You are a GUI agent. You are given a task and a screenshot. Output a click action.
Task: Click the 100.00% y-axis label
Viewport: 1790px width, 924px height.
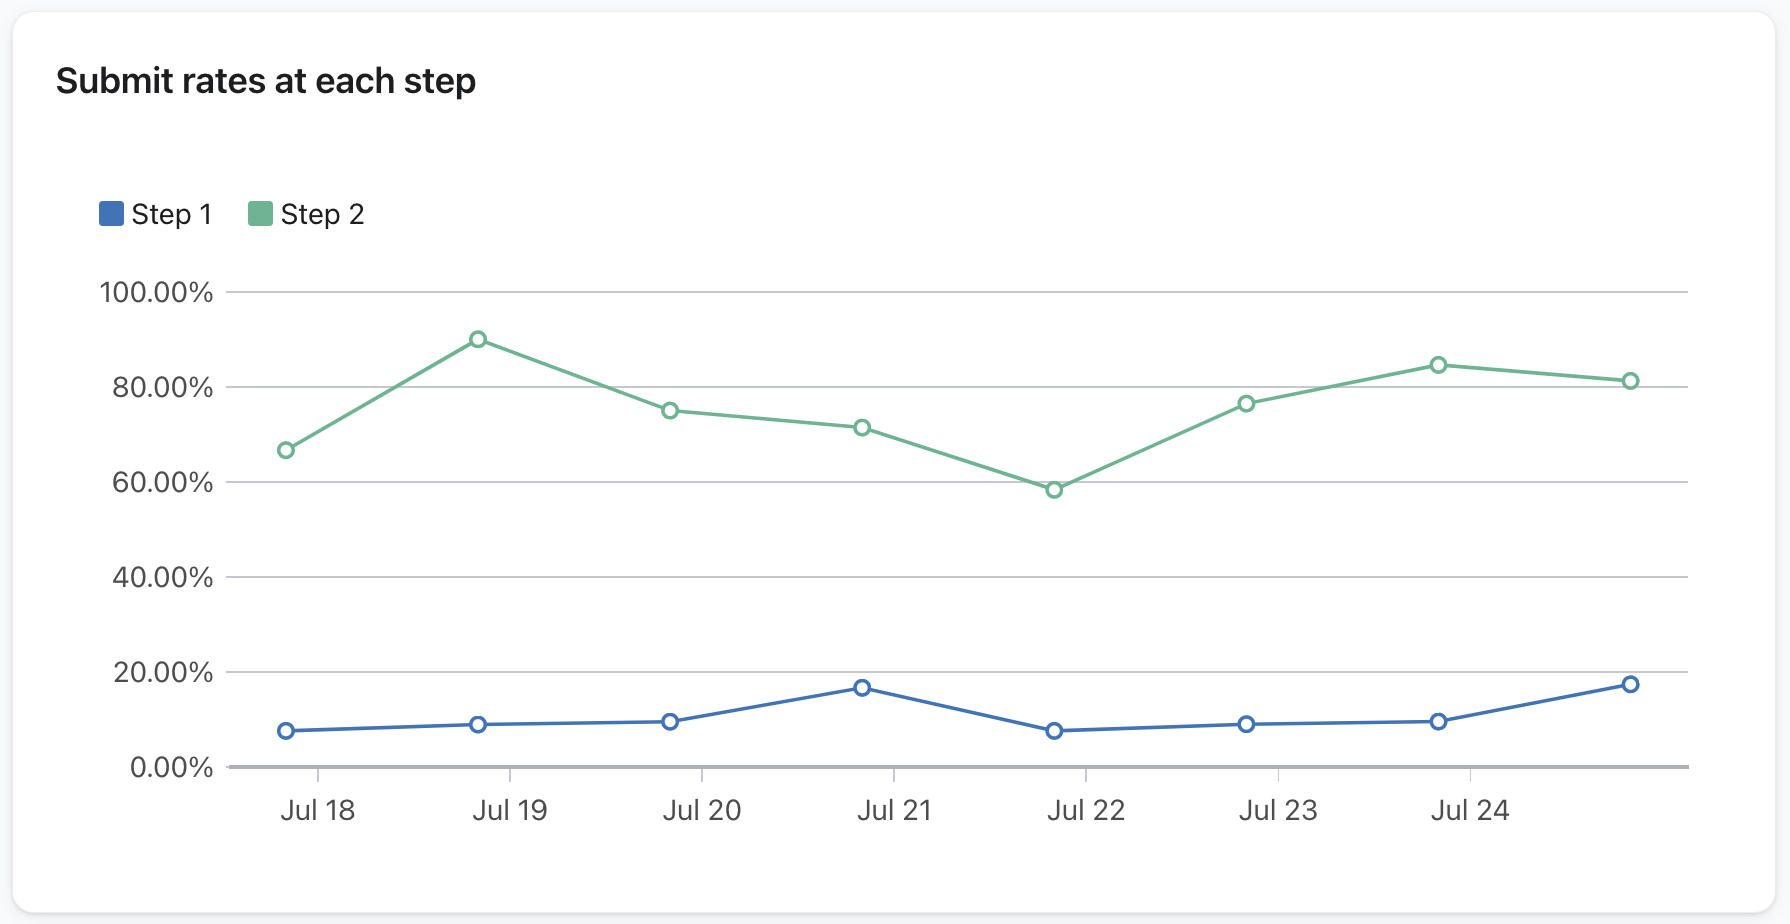tap(156, 293)
